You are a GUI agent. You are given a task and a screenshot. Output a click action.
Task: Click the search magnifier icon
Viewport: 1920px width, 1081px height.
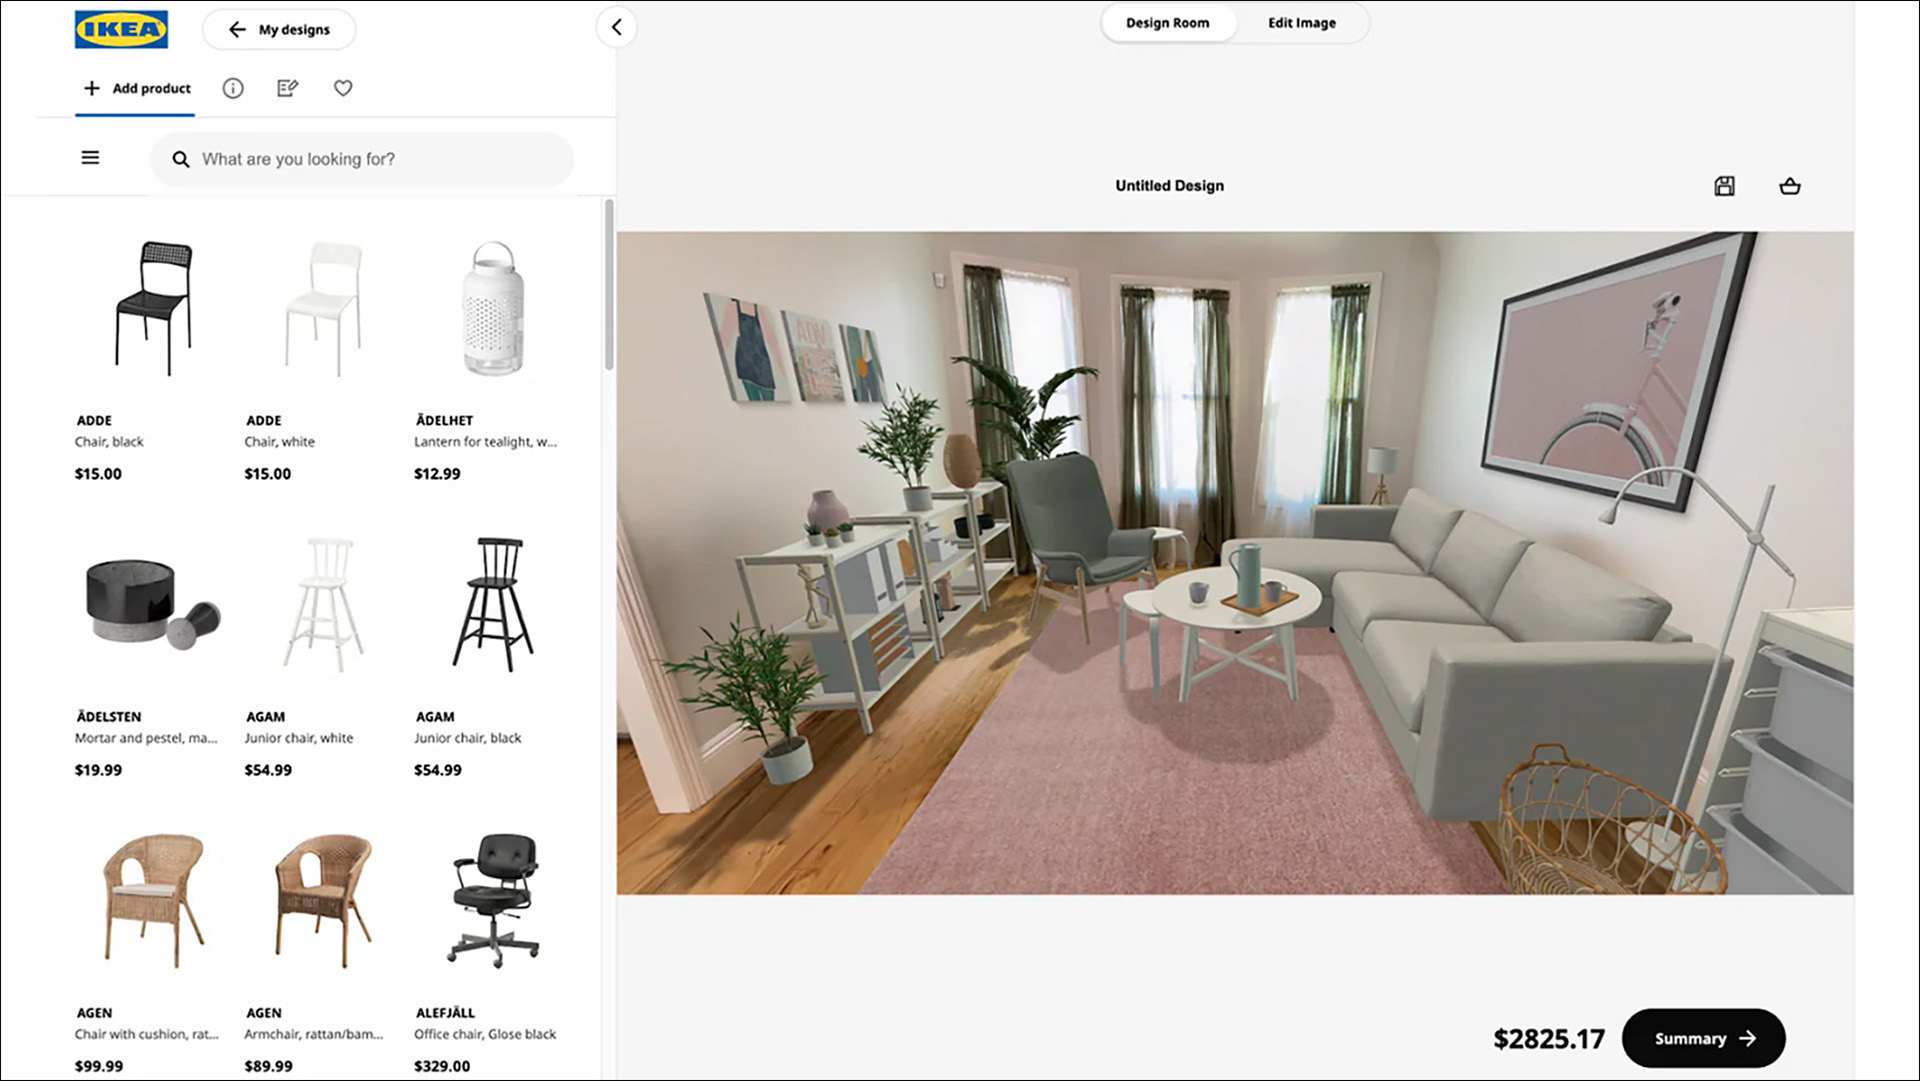coord(181,160)
